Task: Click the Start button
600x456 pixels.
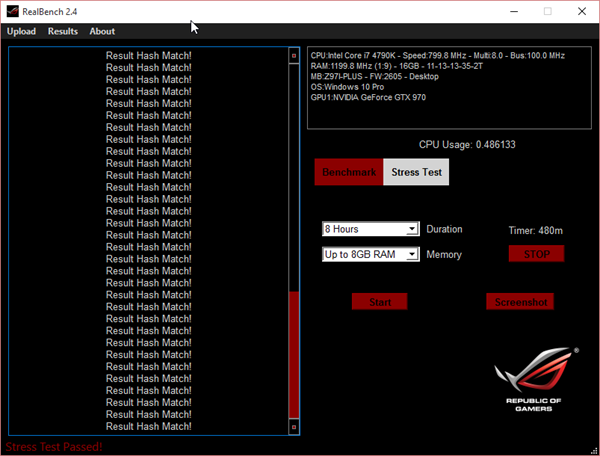Action: click(380, 302)
